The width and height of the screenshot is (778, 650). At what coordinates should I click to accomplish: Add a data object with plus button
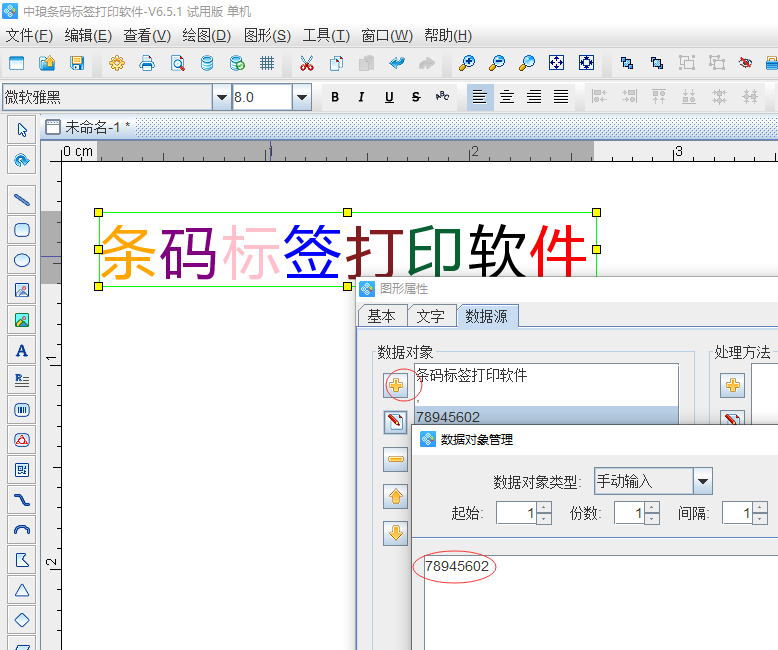[395, 385]
